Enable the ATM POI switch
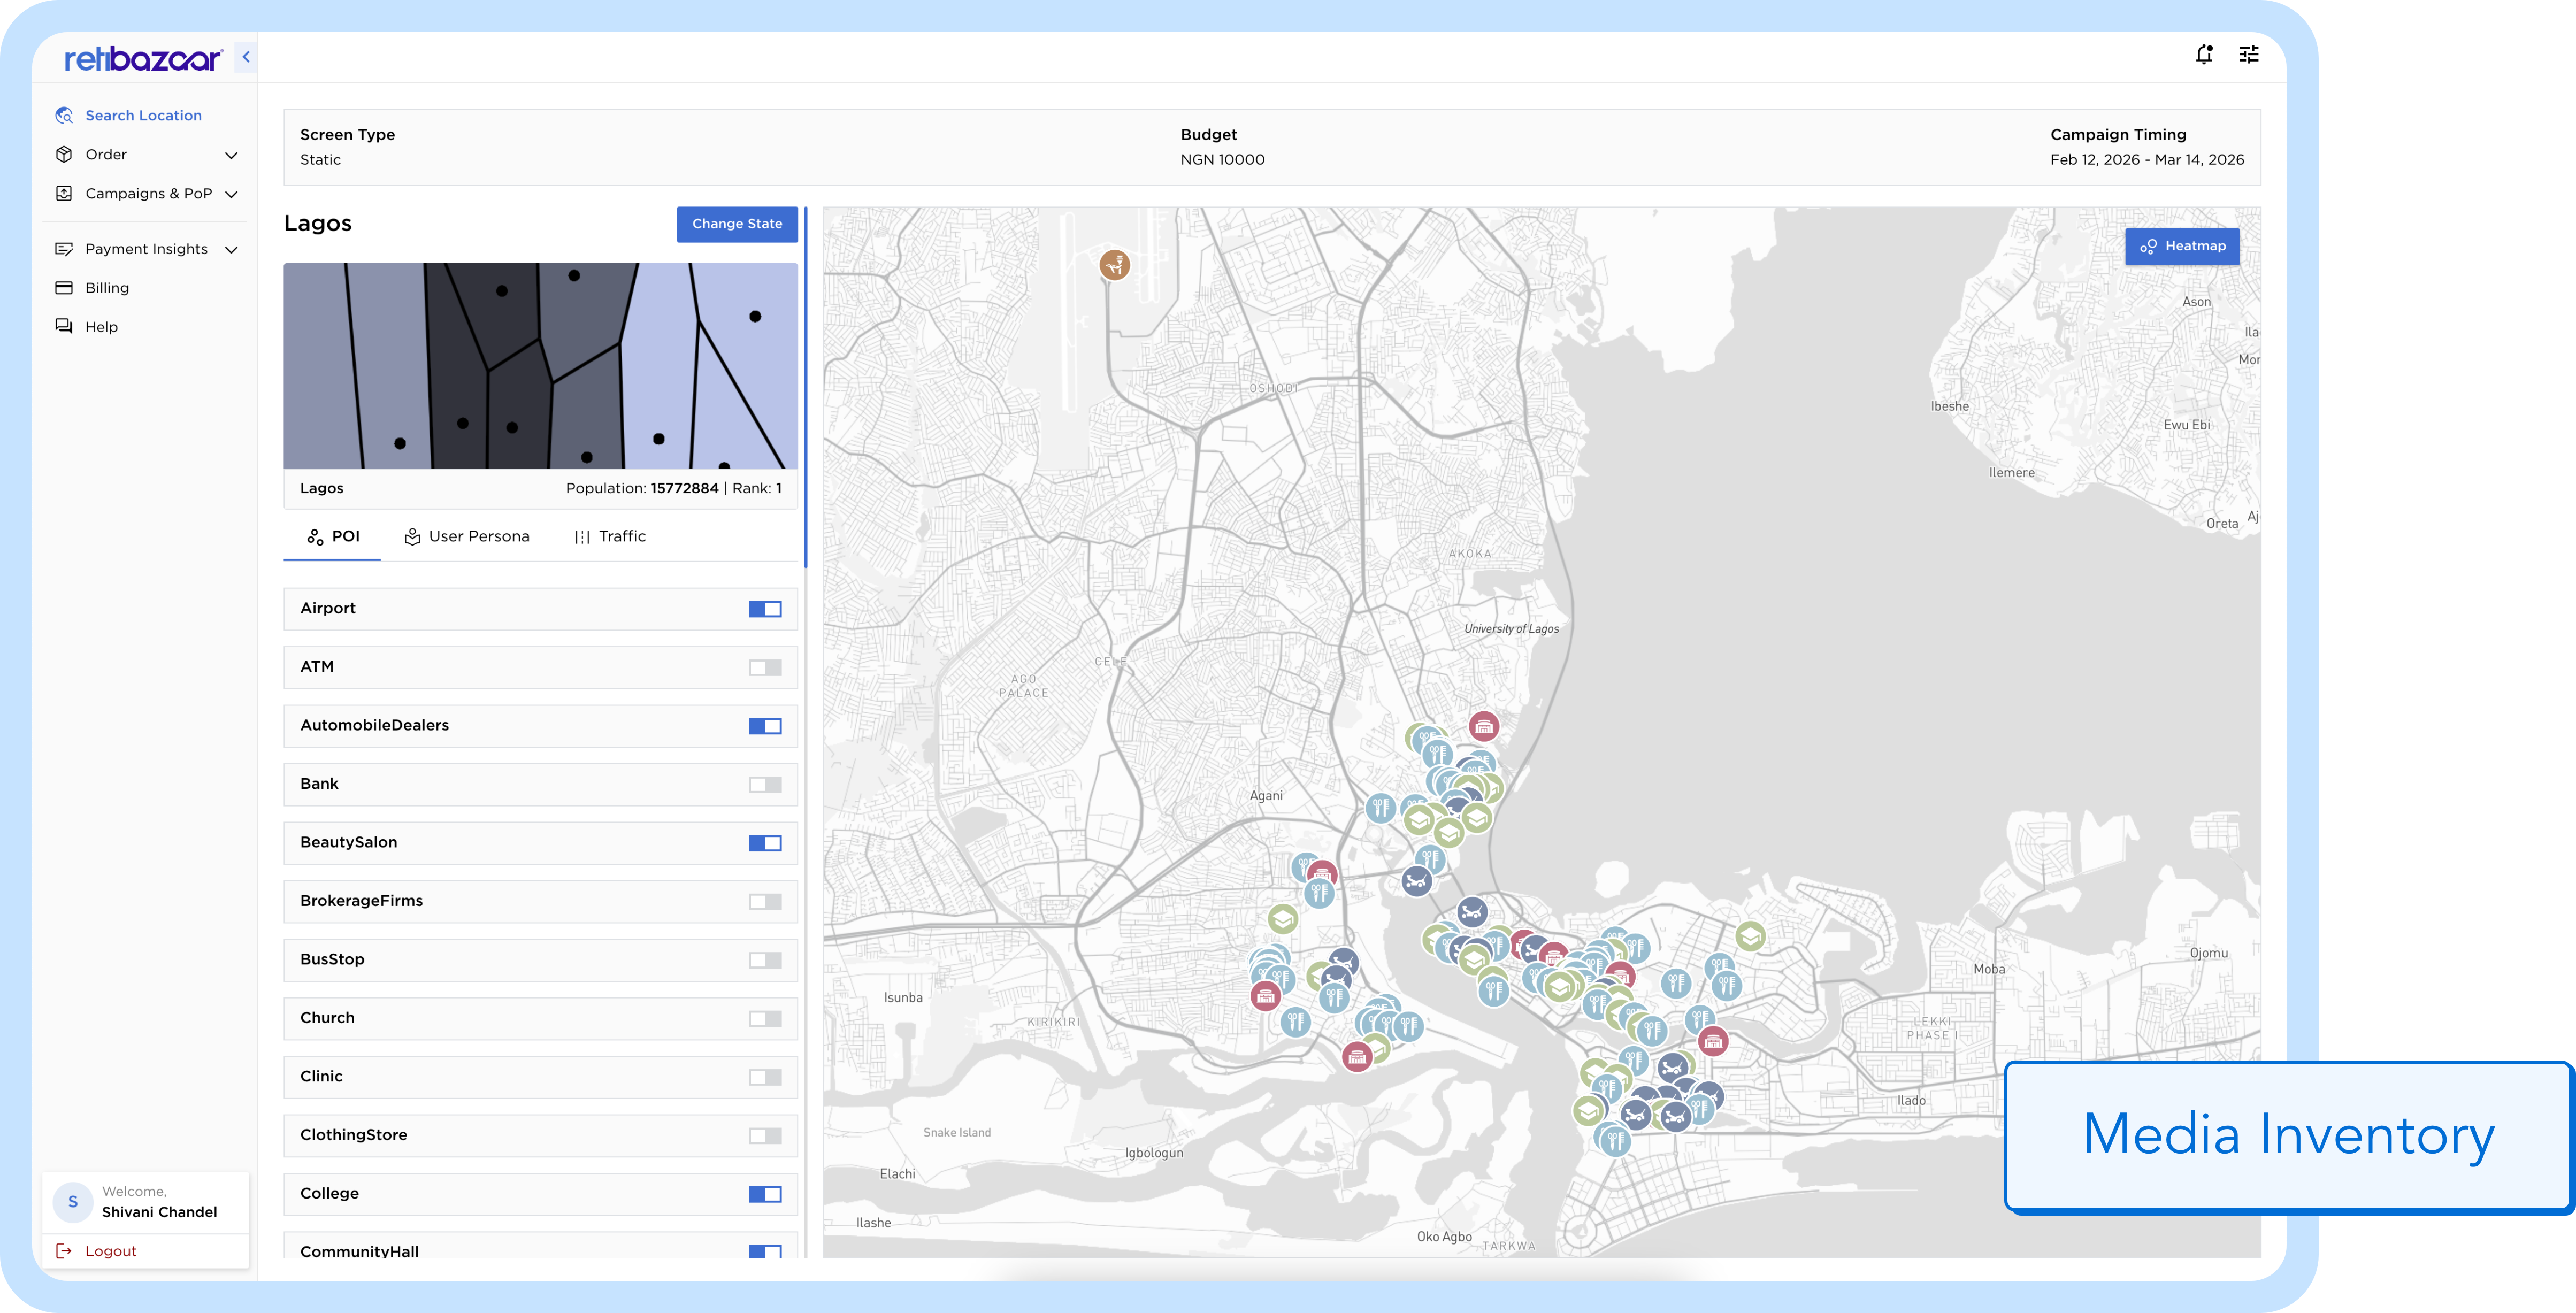Viewport: 2576px width, 1313px height. [765, 668]
